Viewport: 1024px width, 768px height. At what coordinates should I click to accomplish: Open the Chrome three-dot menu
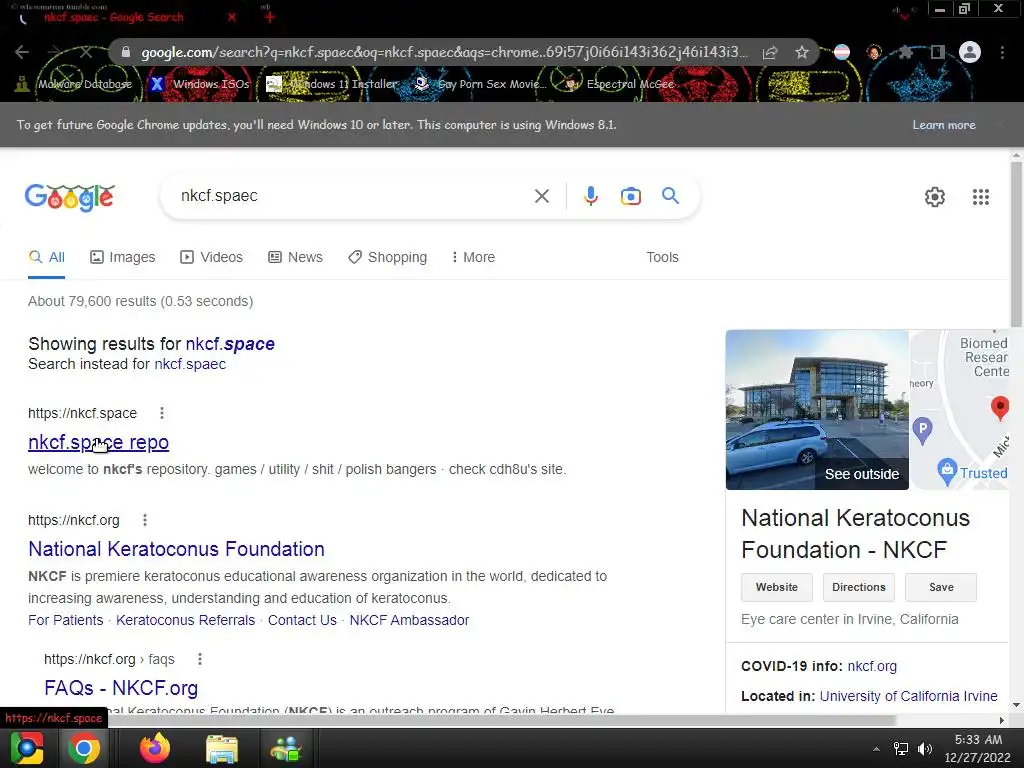(x=1002, y=52)
